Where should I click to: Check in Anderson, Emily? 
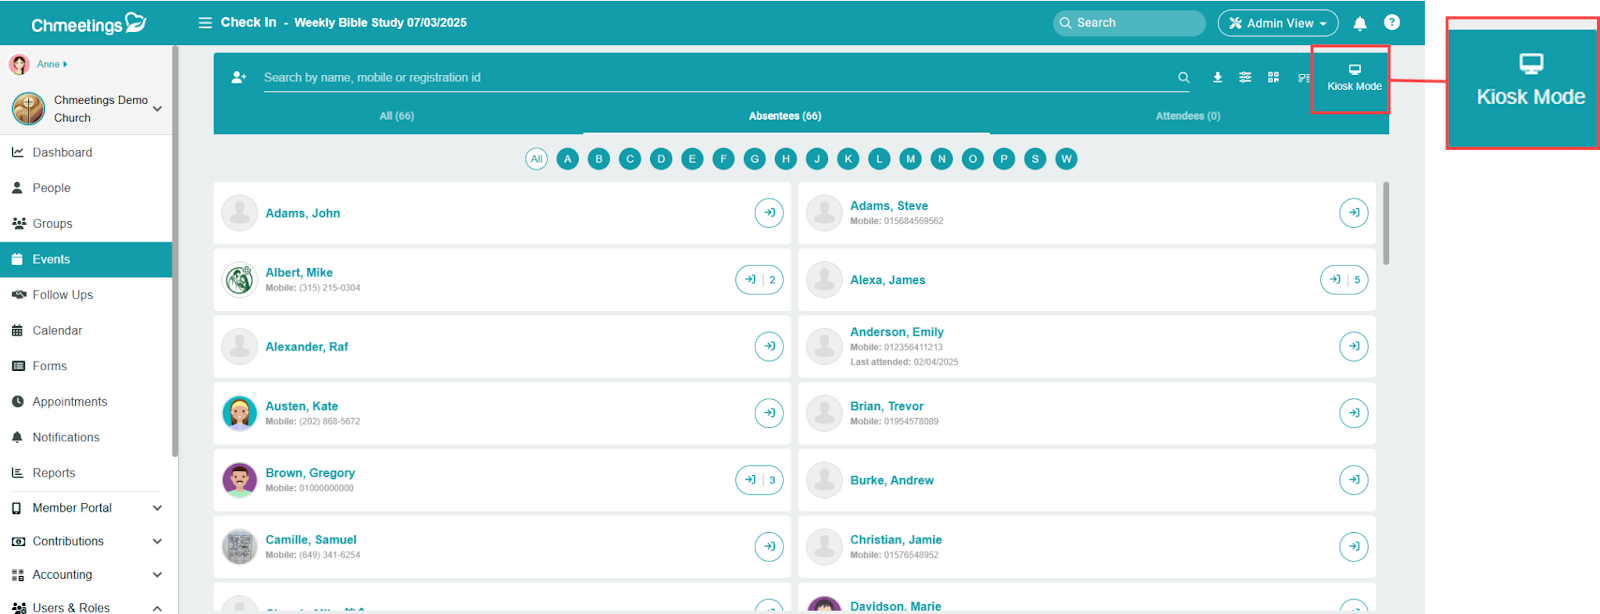click(x=1354, y=346)
